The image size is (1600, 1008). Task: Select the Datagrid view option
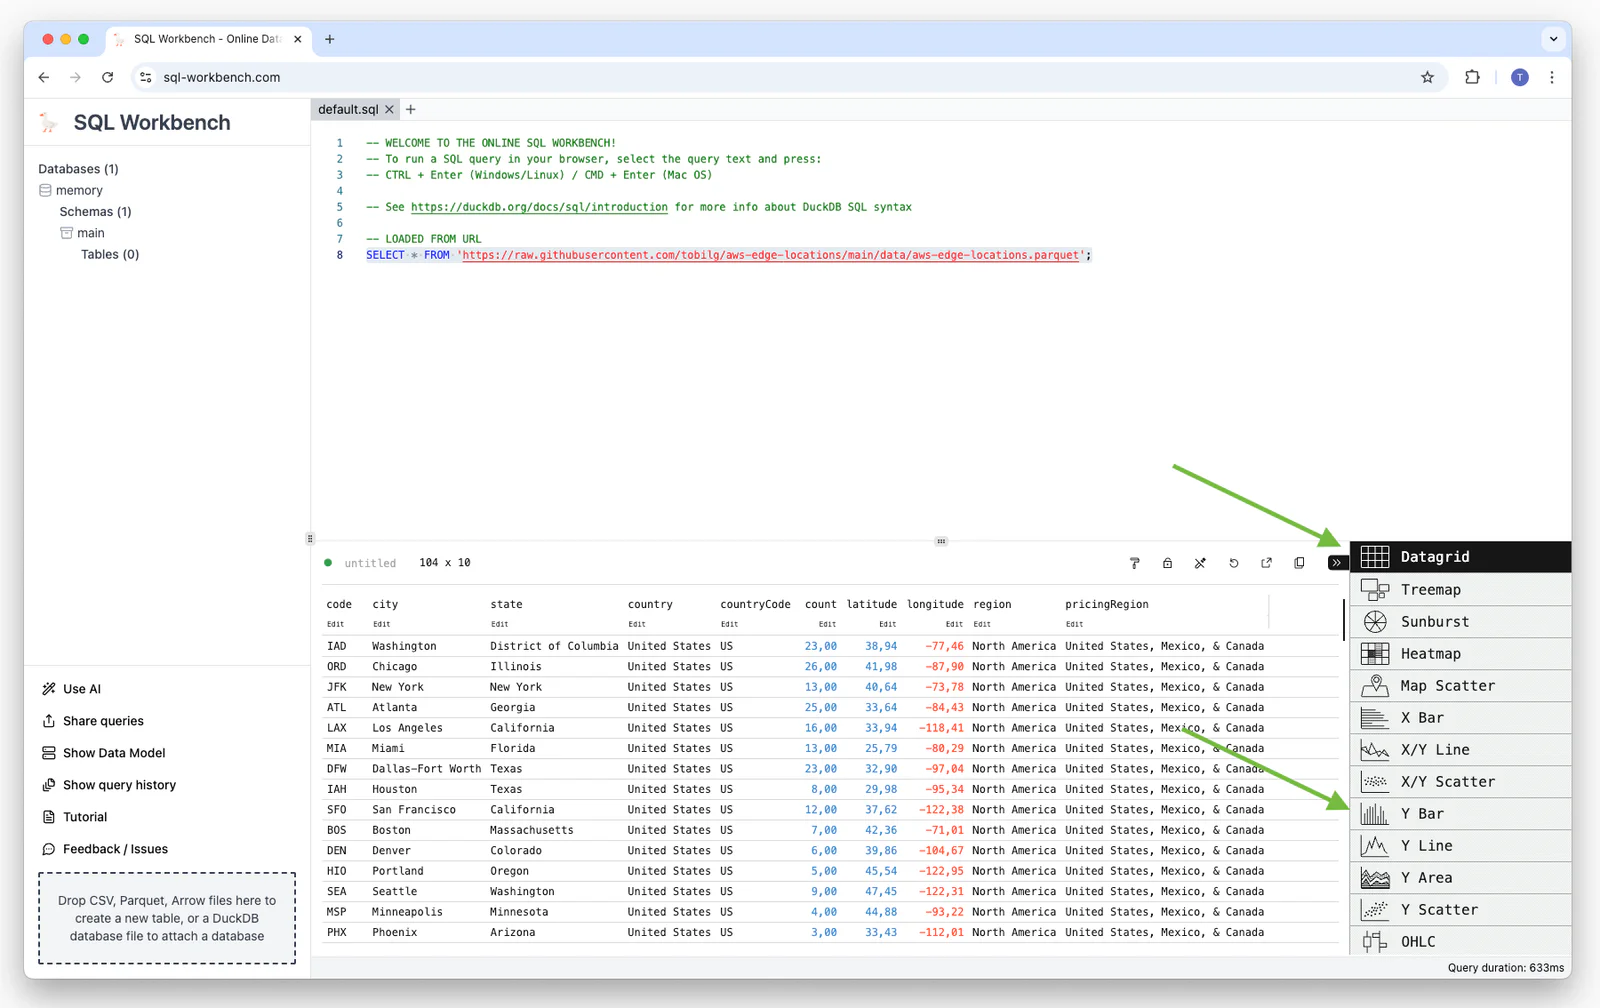(1461, 557)
